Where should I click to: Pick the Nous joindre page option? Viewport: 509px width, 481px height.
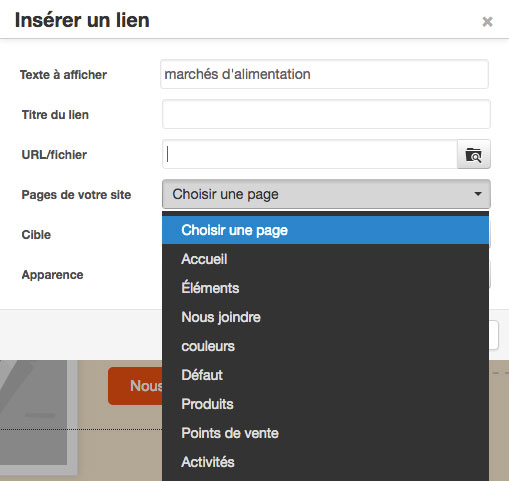coord(325,317)
